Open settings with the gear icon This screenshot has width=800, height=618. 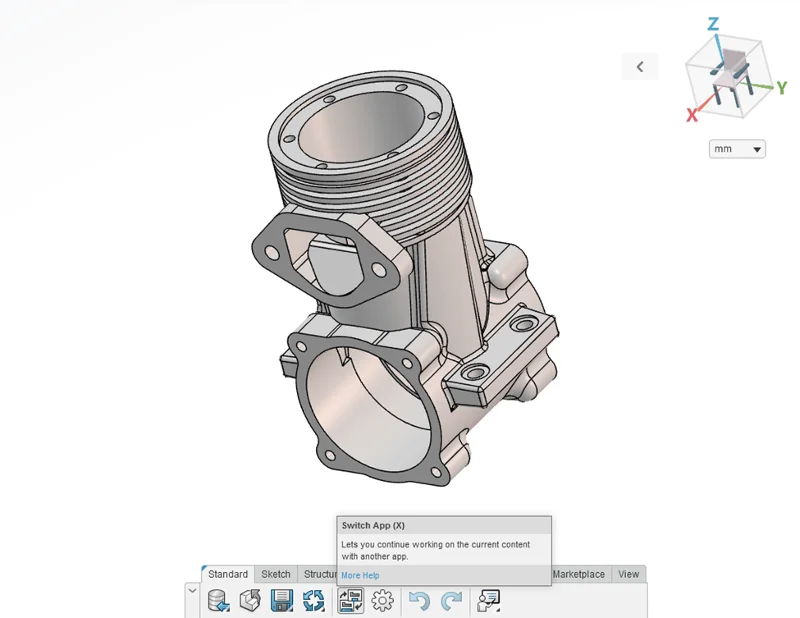click(382, 600)
